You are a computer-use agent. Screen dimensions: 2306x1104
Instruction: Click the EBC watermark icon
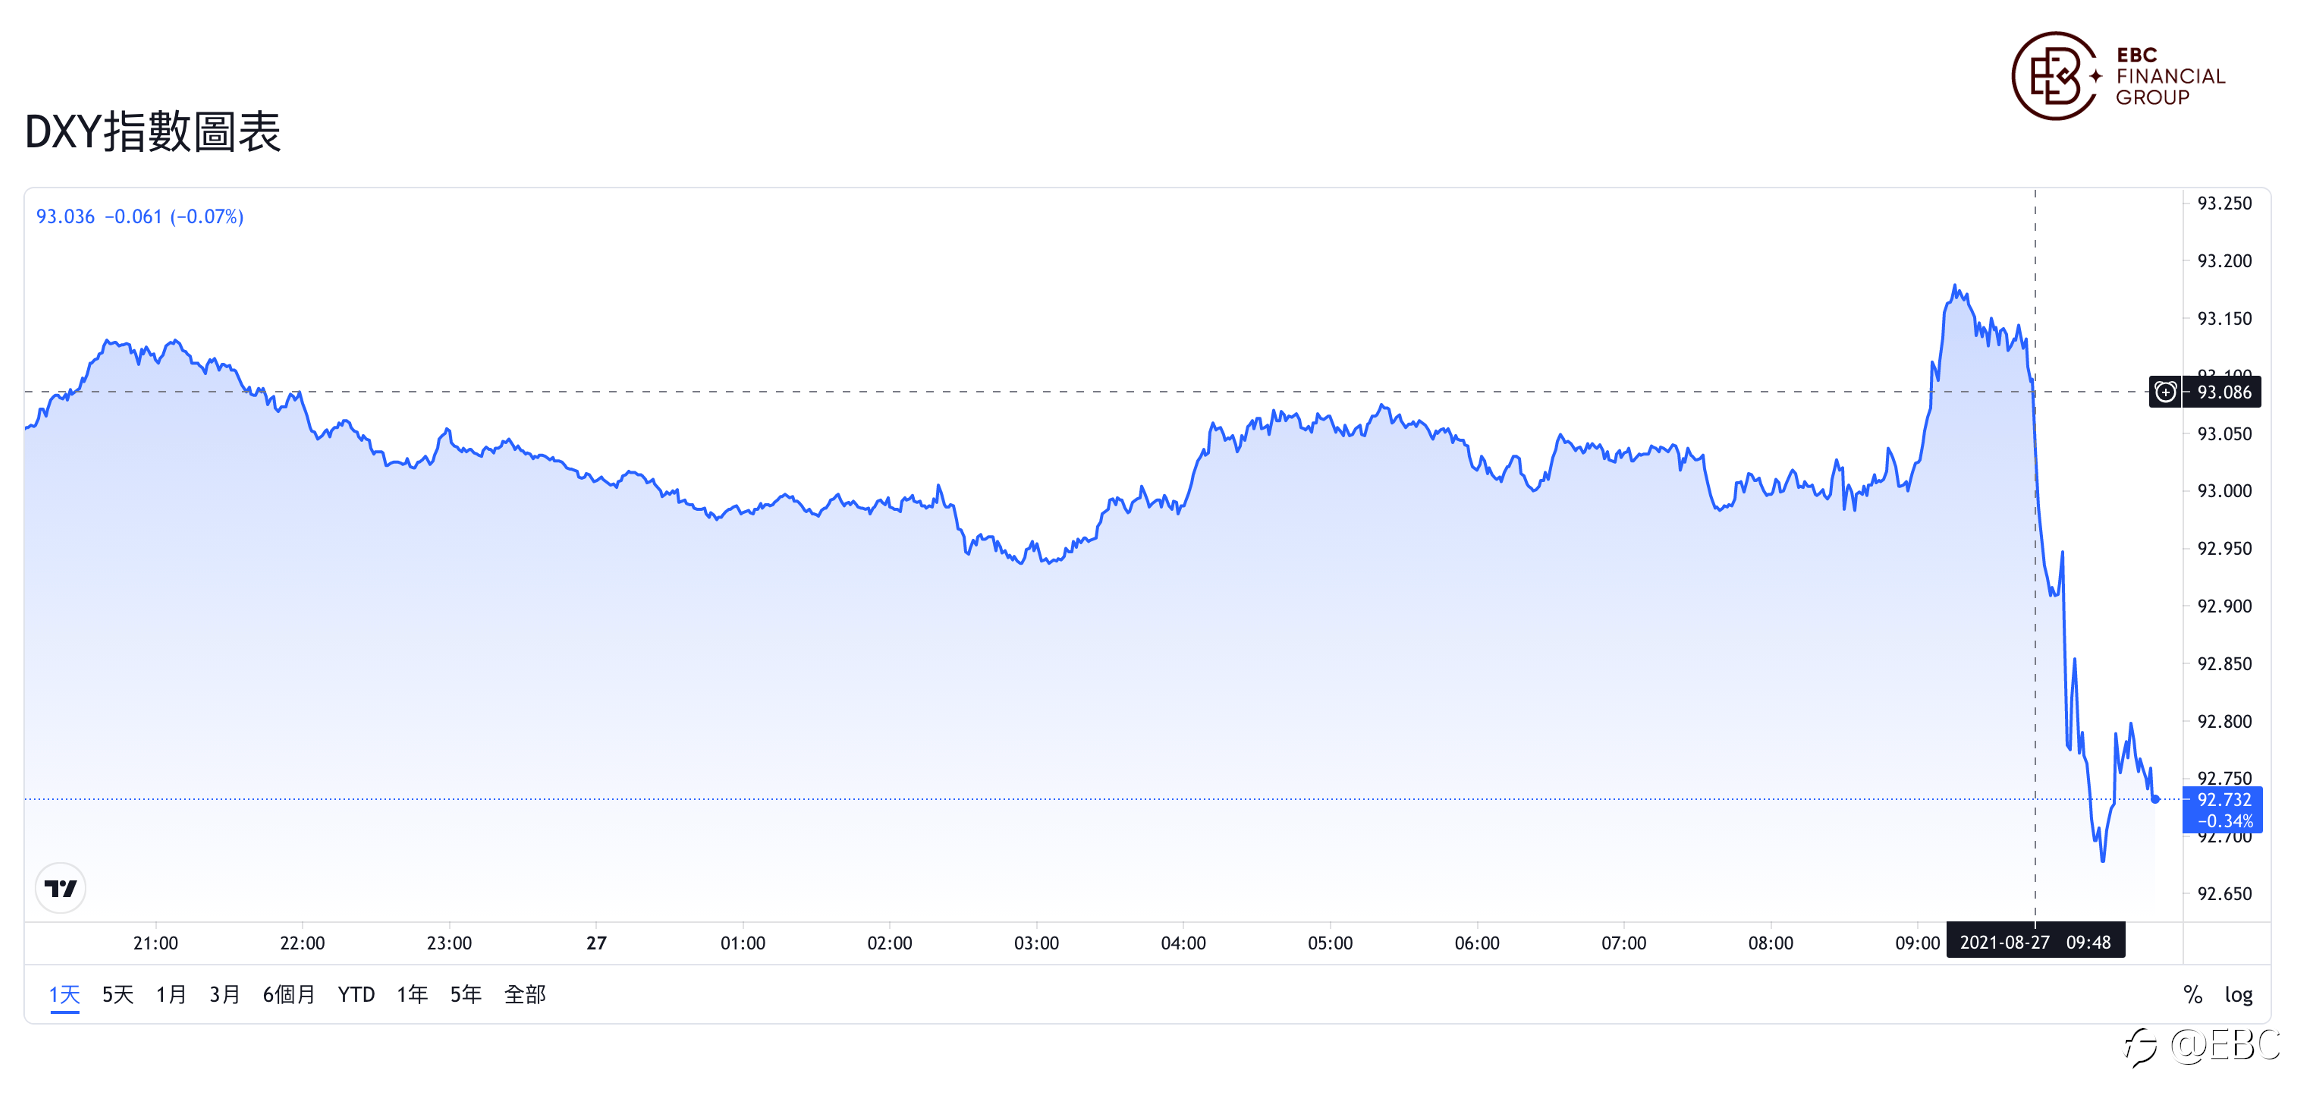pos(2140,1047)
